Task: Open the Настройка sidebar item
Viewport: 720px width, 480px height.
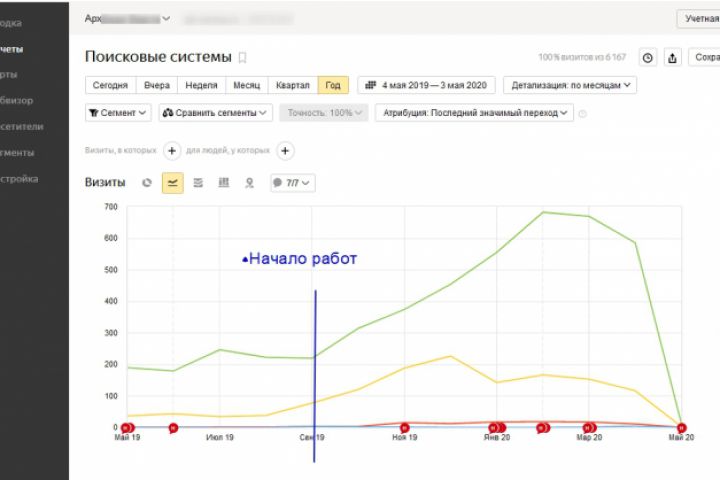Action: coord(19,179)
